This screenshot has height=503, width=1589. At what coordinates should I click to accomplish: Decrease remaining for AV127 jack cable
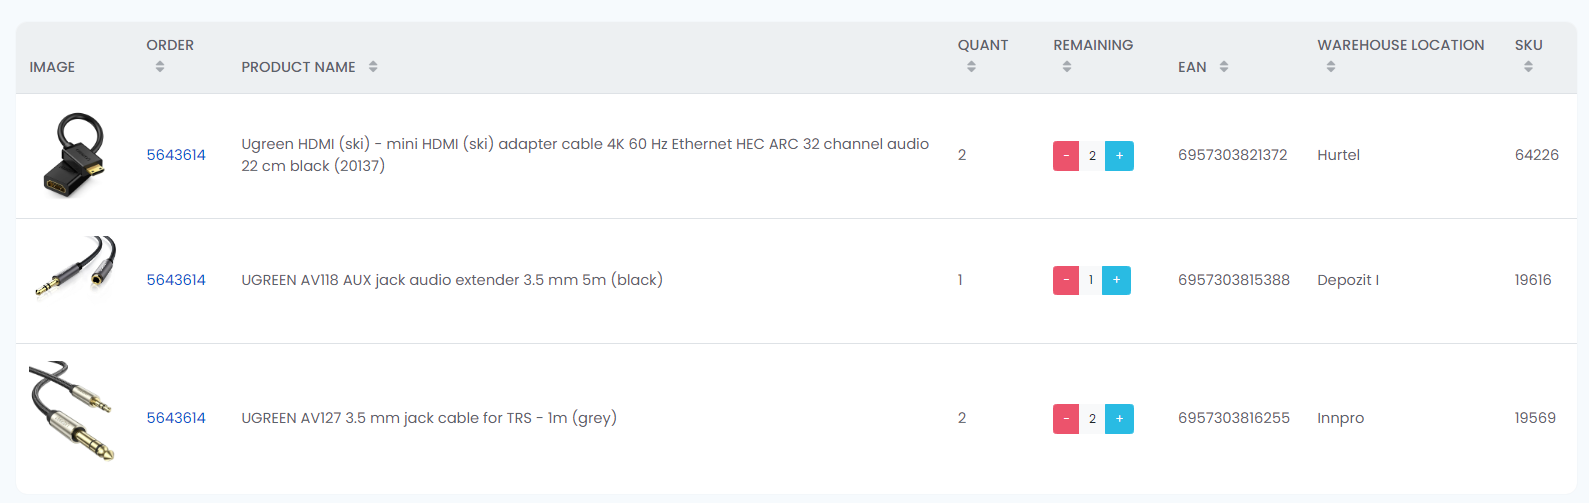(1066, 419)
